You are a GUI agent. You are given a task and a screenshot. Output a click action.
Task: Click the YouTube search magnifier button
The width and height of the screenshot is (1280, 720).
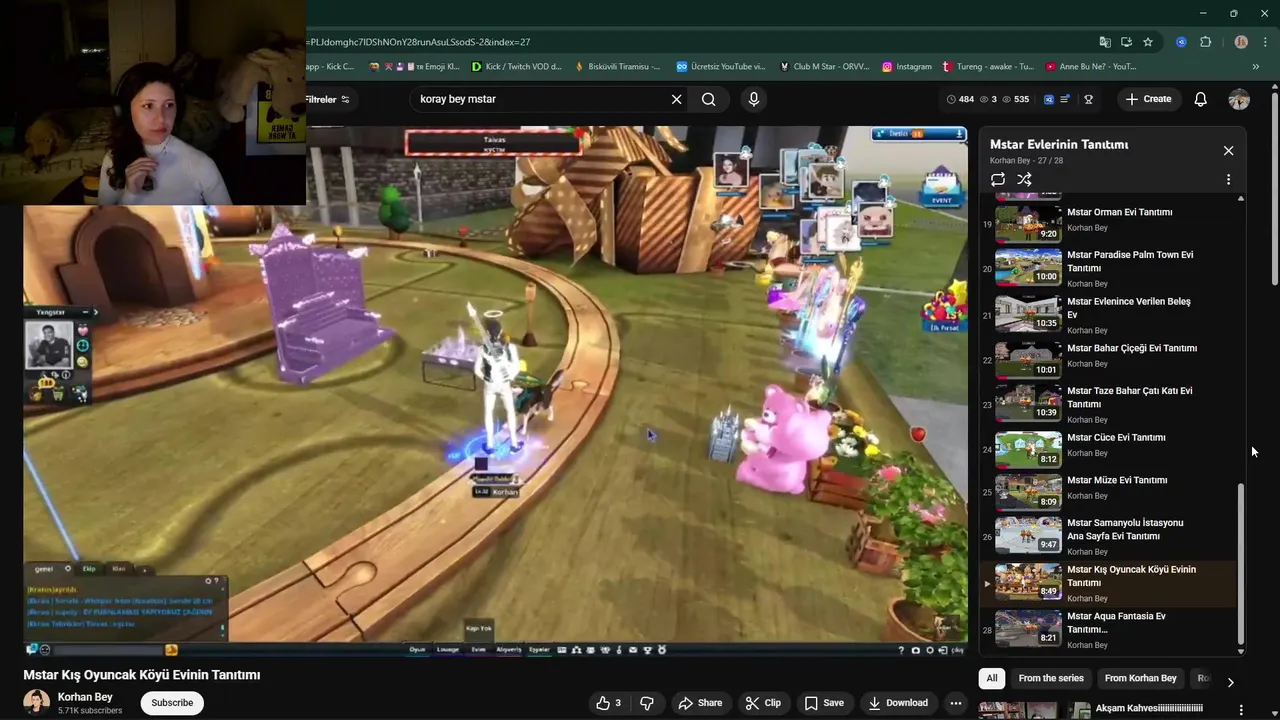708,99
